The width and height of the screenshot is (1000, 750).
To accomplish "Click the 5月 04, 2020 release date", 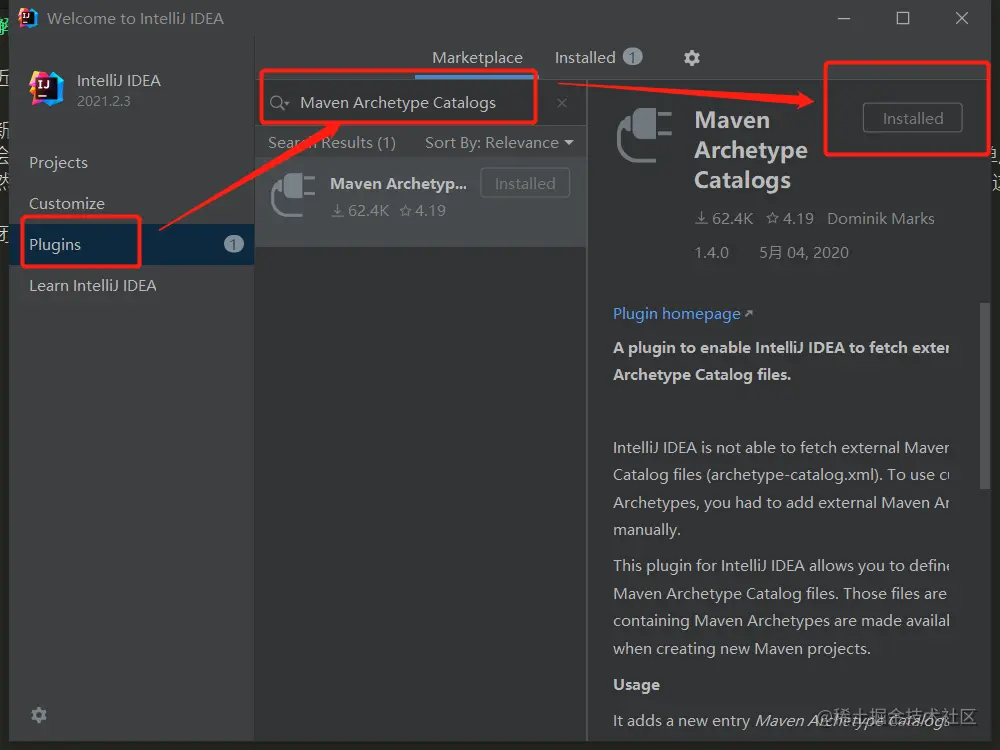I will (x=804, y=253).
